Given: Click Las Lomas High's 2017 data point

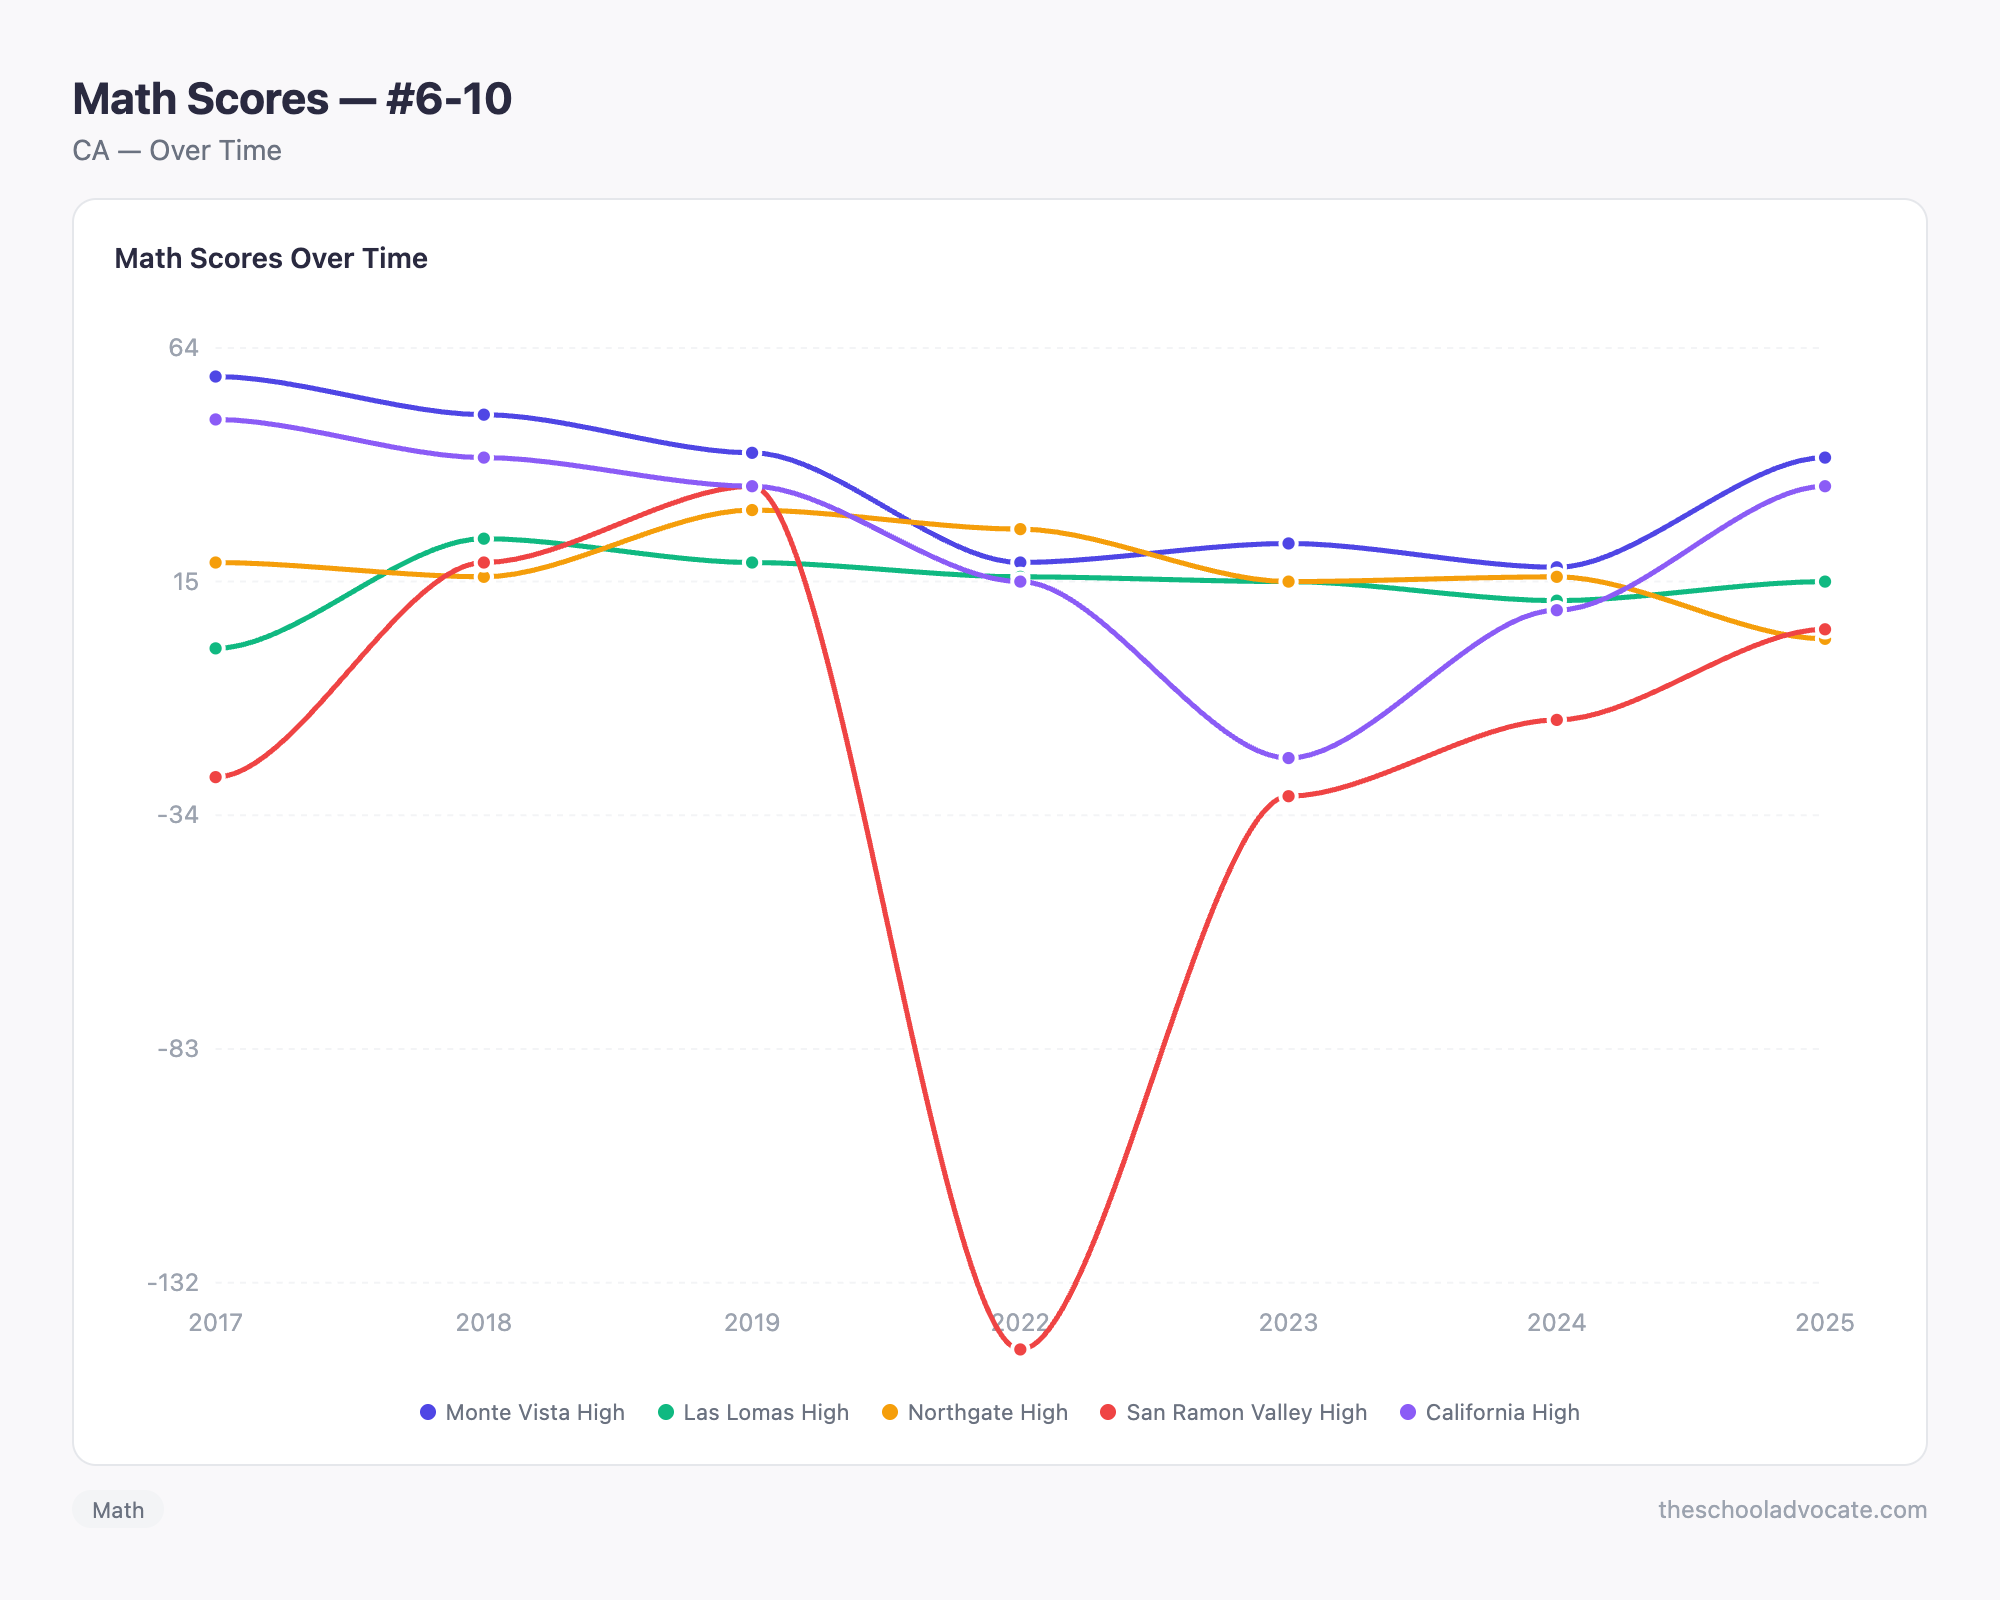Looking at the screenshot, I should click(x=216, y=648).
